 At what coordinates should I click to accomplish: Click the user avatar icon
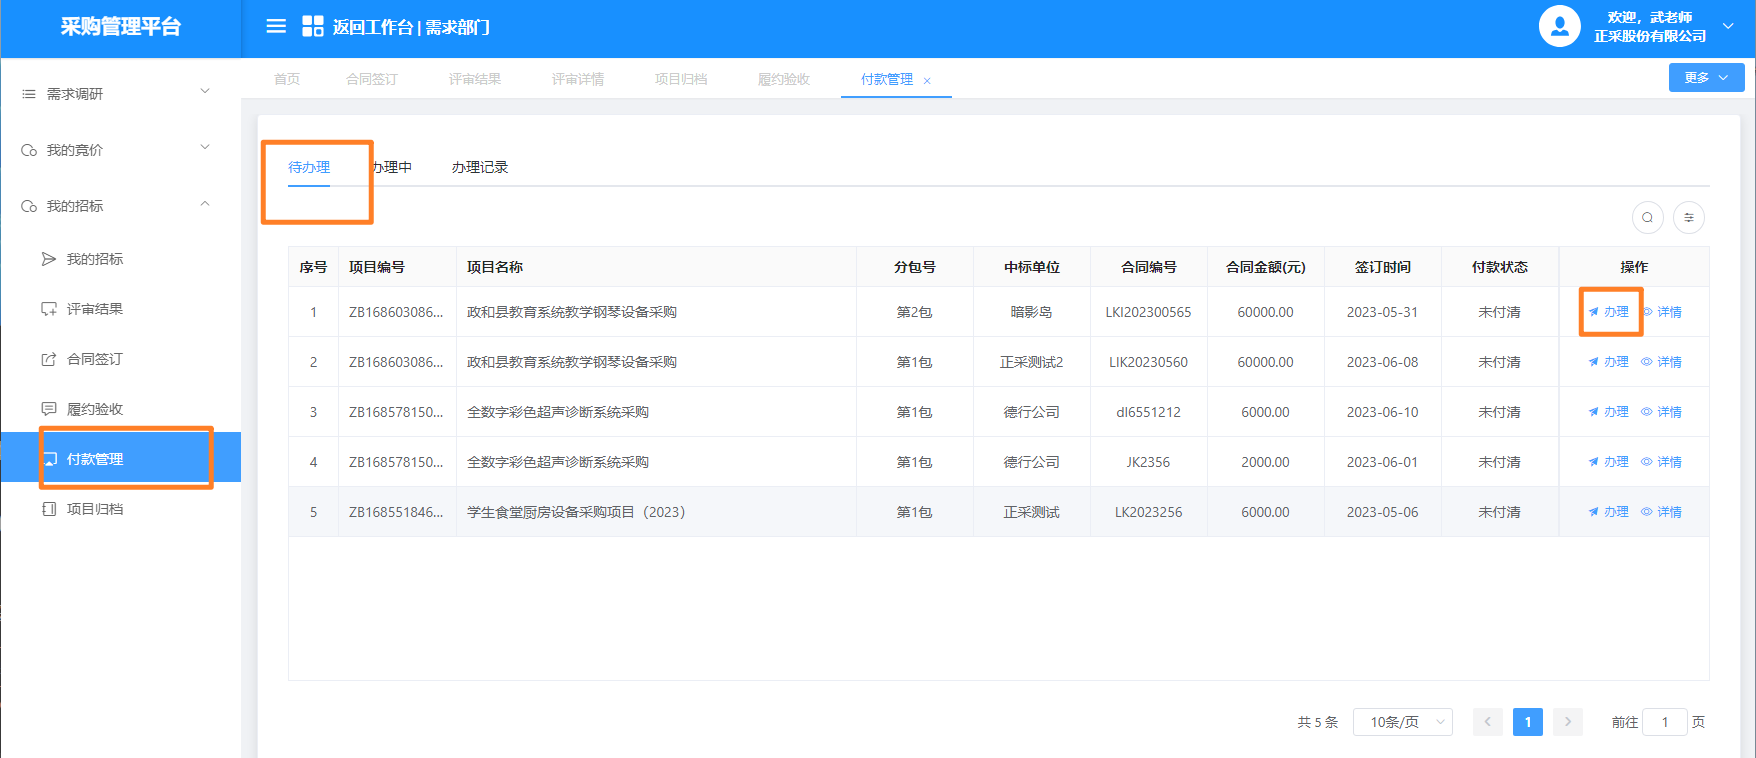pyautogui.click(x=1559, y=27)
